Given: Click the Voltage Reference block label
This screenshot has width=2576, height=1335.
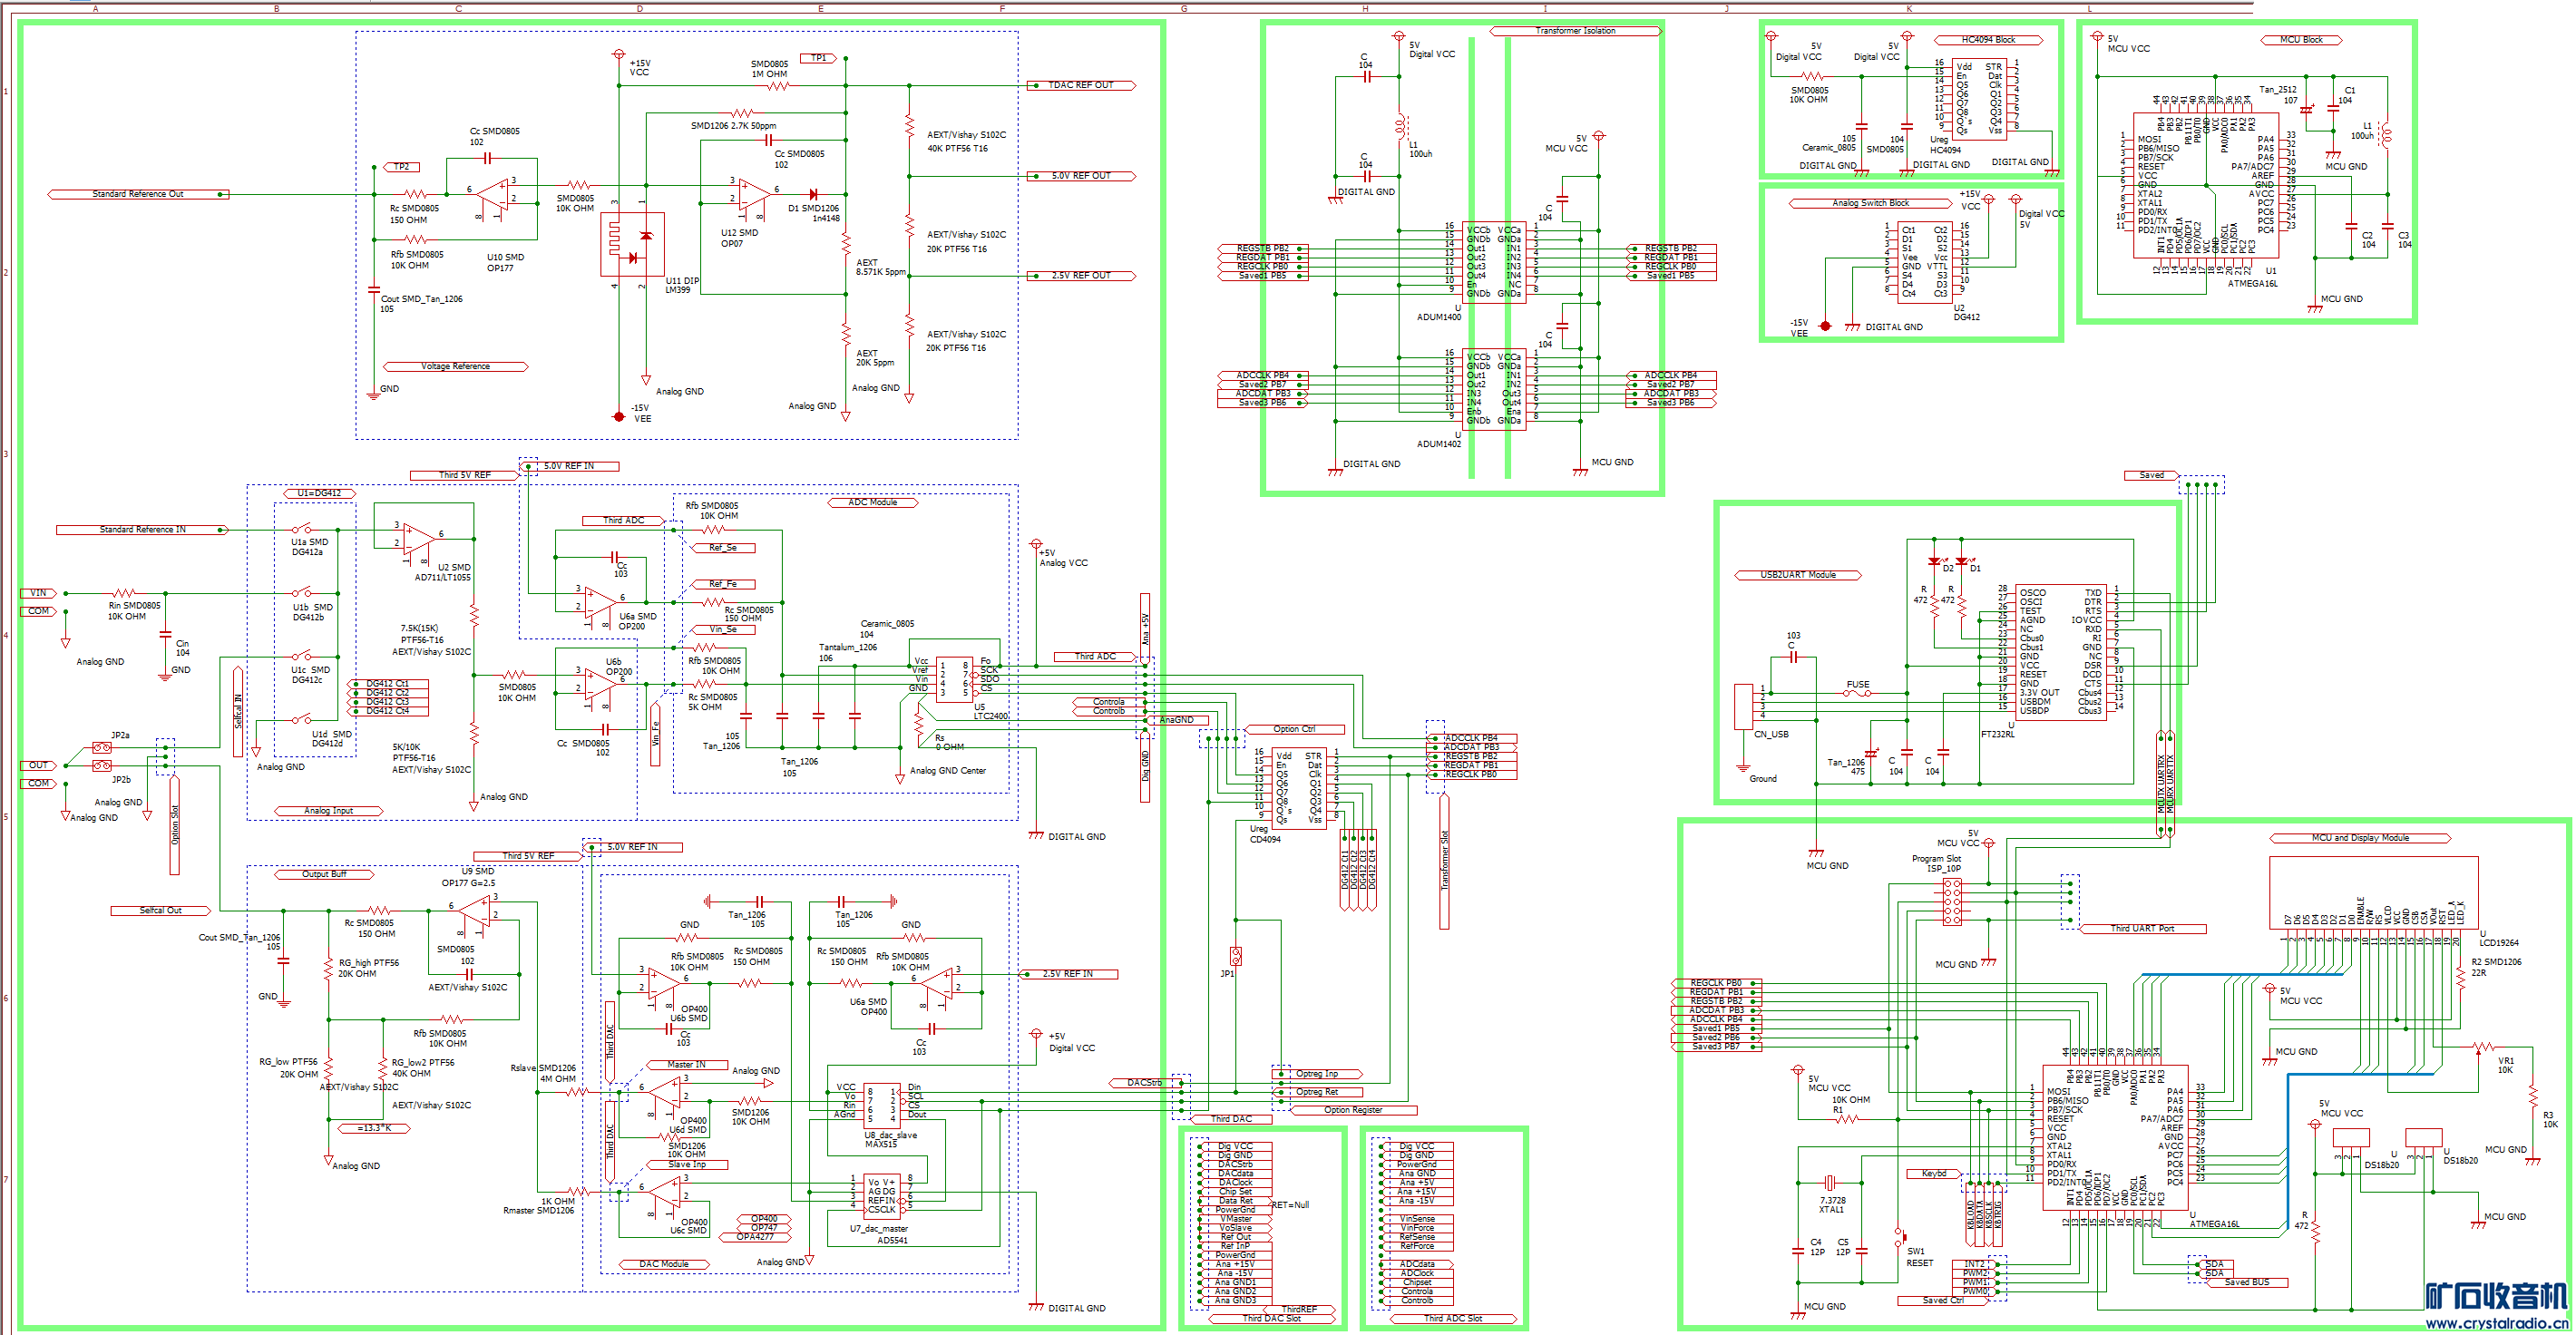Looking at the screenshot, I should click(x=455, y=366).
